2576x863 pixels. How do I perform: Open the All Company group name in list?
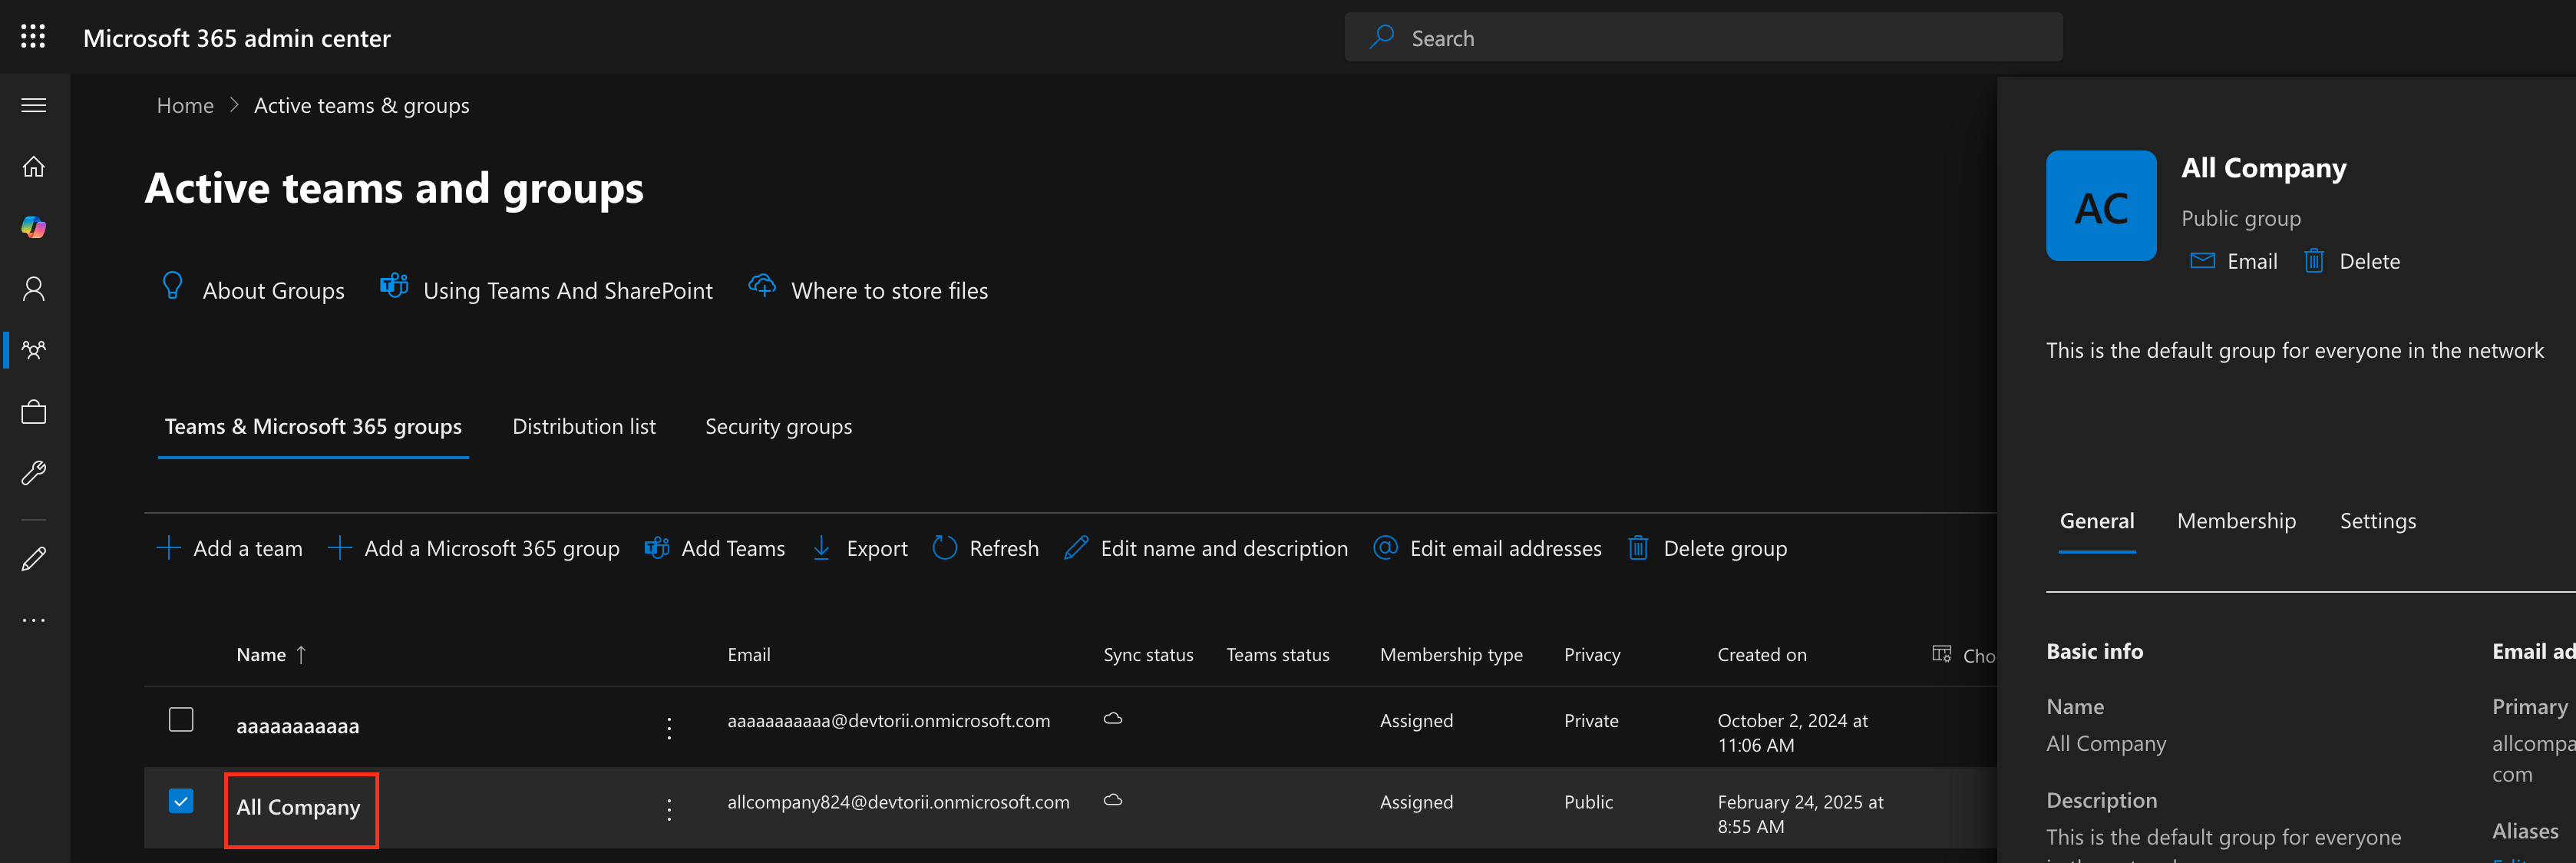coord(298,807)
